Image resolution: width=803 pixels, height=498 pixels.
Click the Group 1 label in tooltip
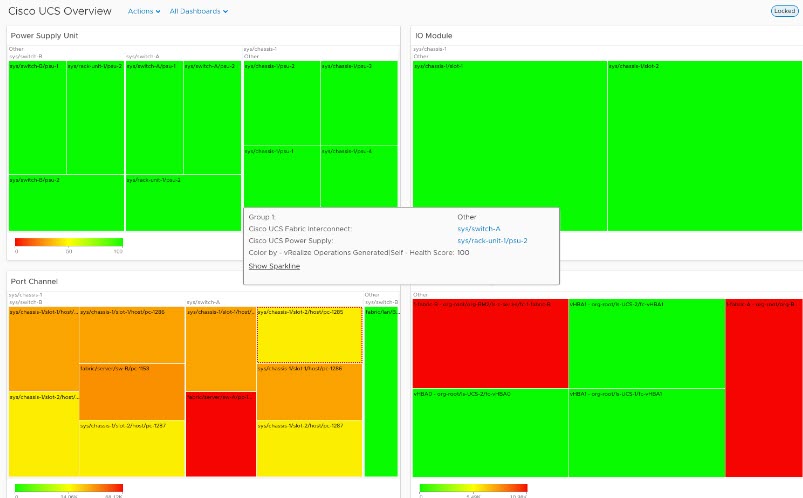coord(262,217)
